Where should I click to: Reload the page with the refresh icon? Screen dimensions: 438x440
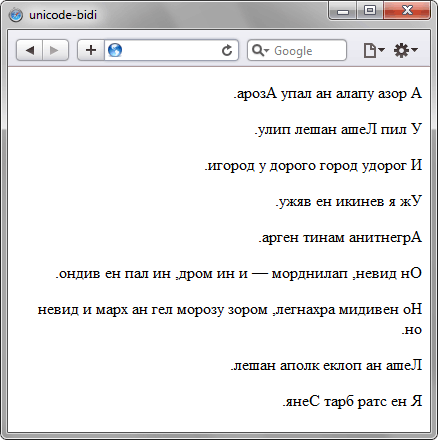227,50
